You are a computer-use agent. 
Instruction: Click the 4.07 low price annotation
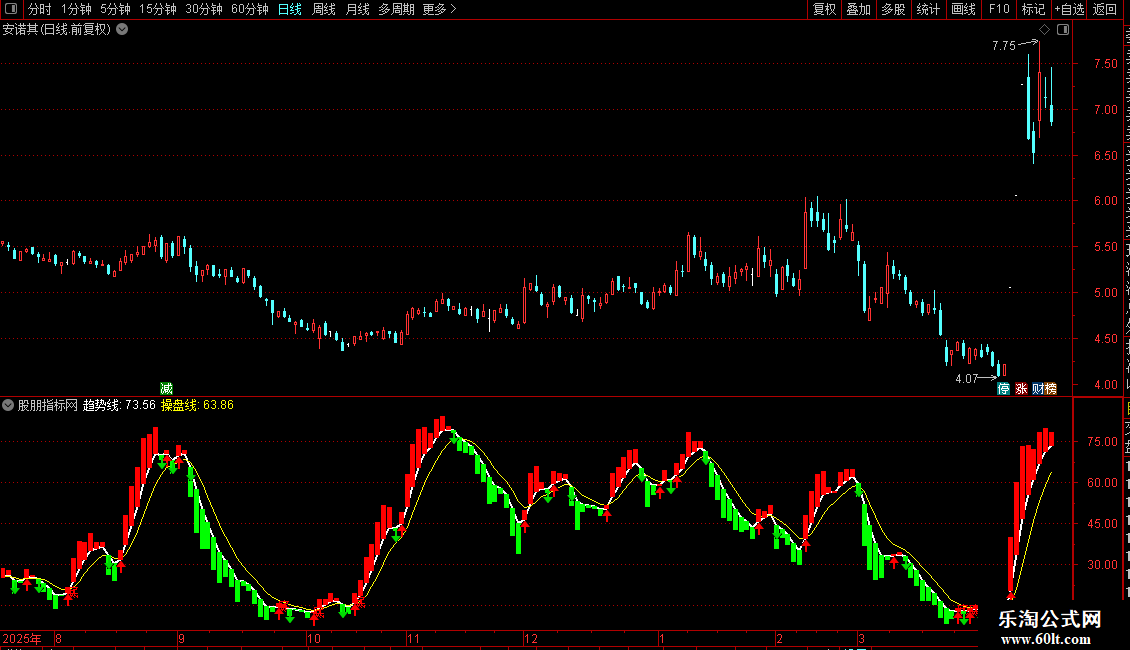pyautogui.click(x=967, y=378)
